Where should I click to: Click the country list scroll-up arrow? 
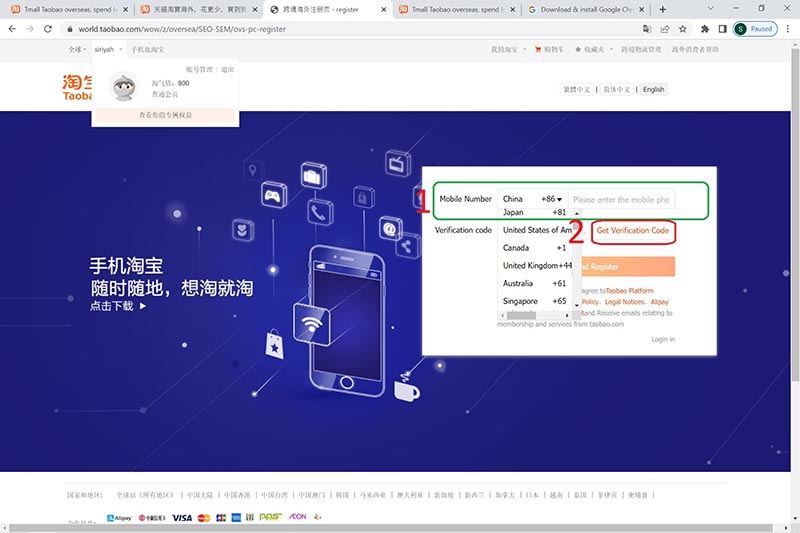pos(577,213)
